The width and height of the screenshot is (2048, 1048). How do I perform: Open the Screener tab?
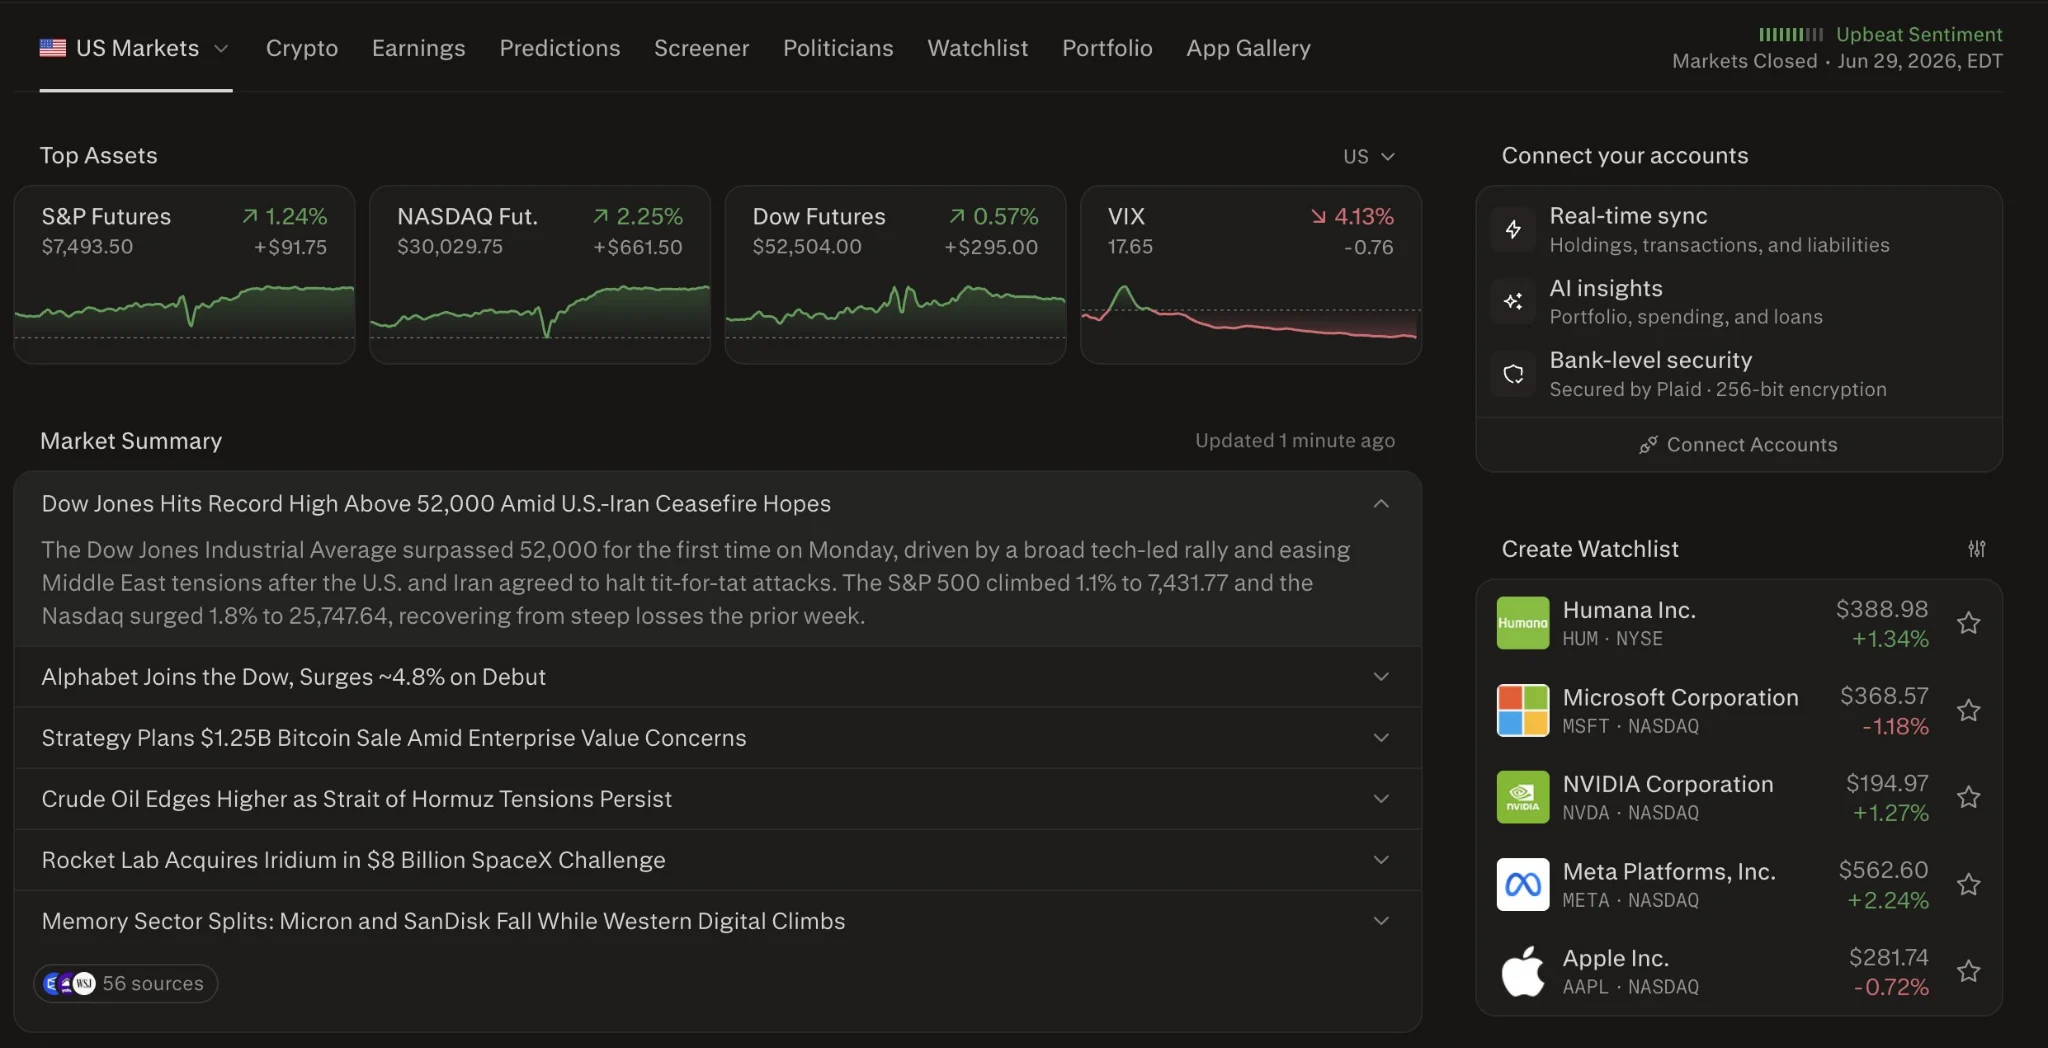click(x=701, y=48)
